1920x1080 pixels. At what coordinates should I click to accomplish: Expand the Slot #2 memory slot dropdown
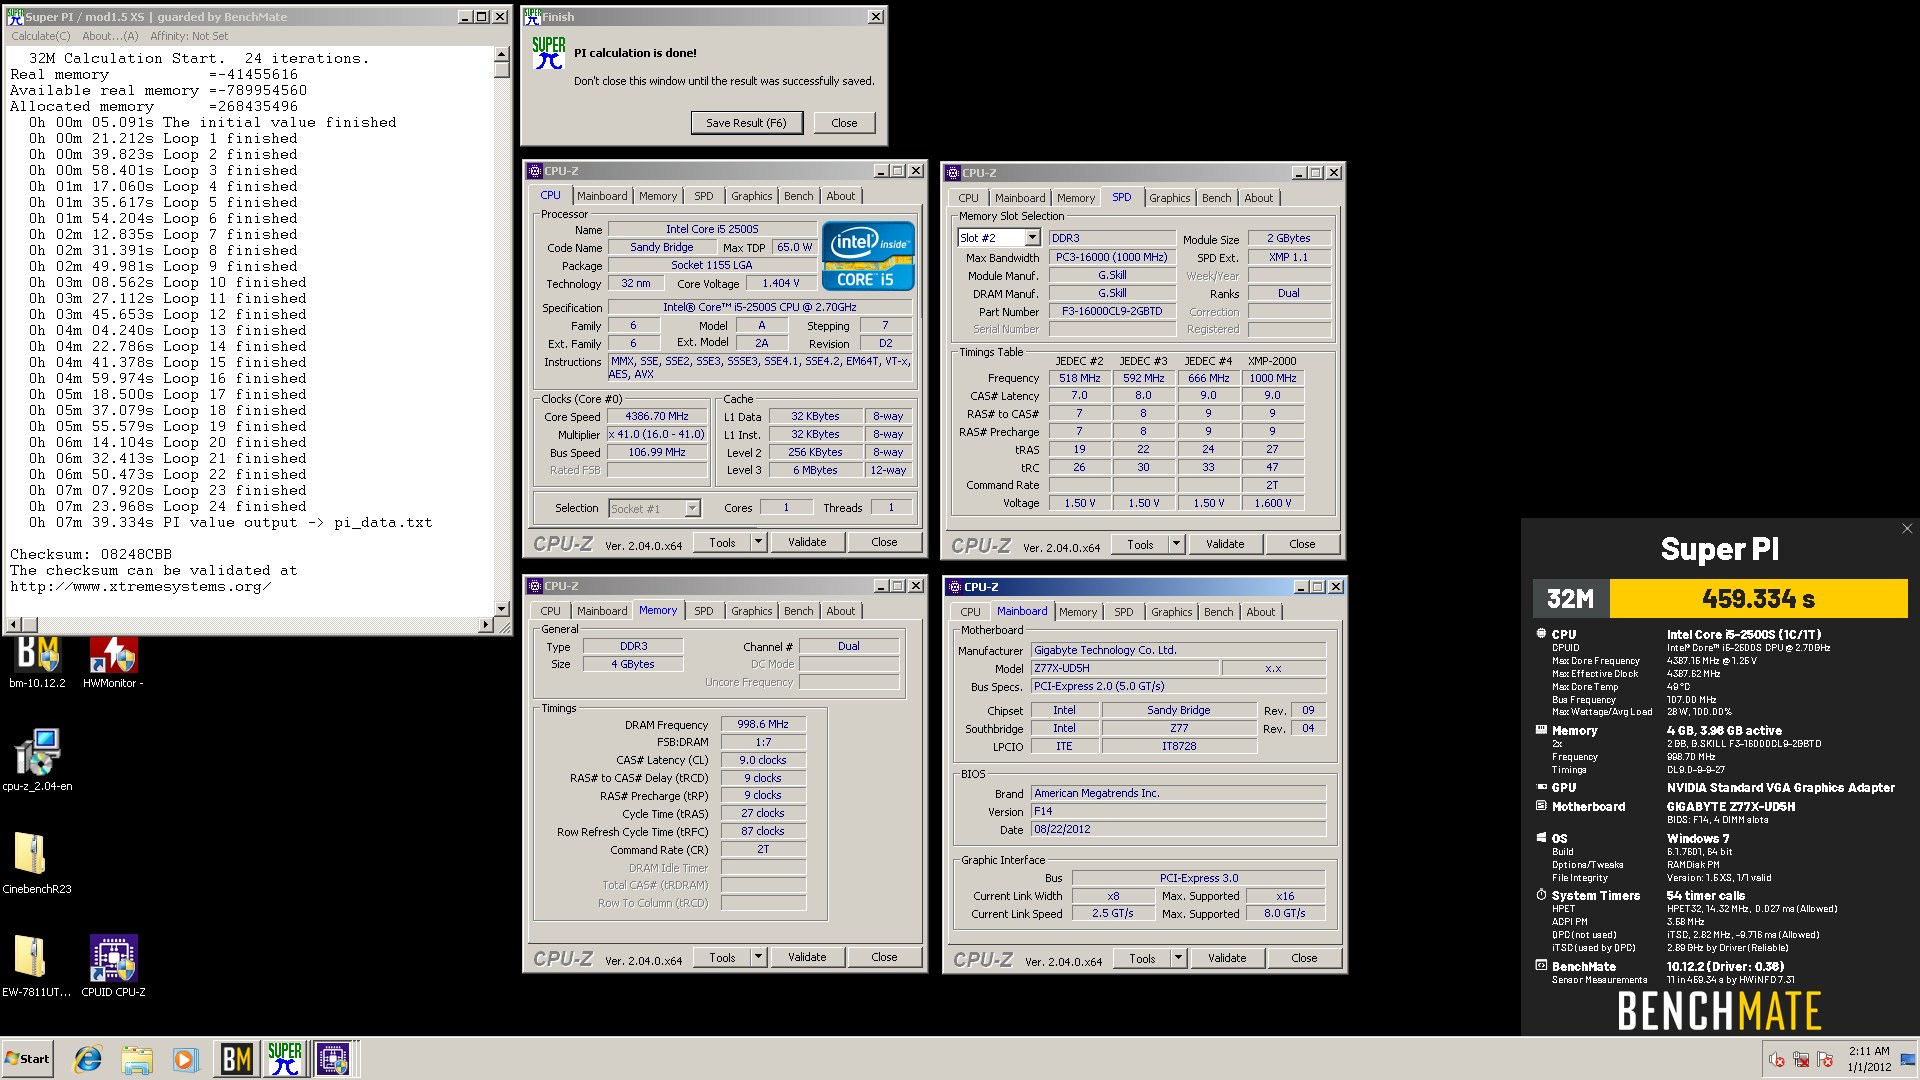tap(1032, 238)
